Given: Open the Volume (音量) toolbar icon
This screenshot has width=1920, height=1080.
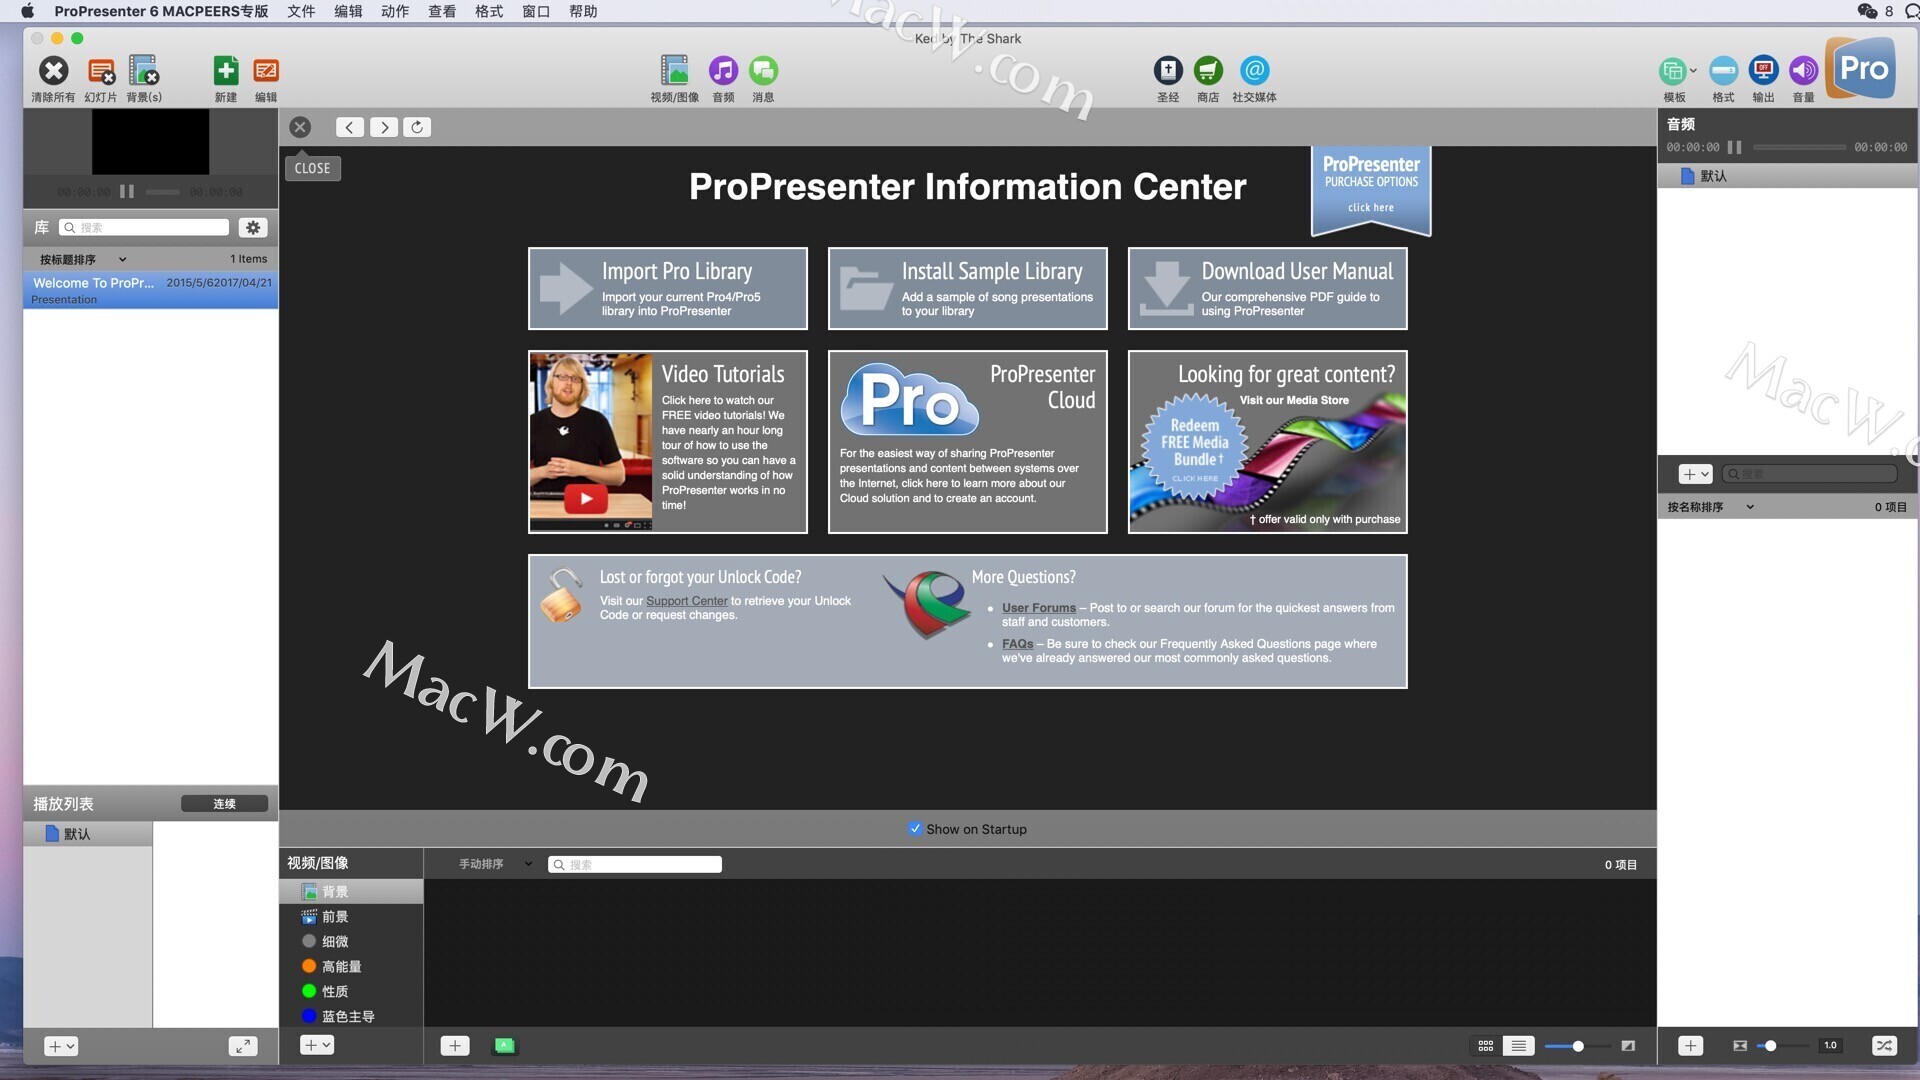Looking at the screenshot, I should pos(1803,71).
